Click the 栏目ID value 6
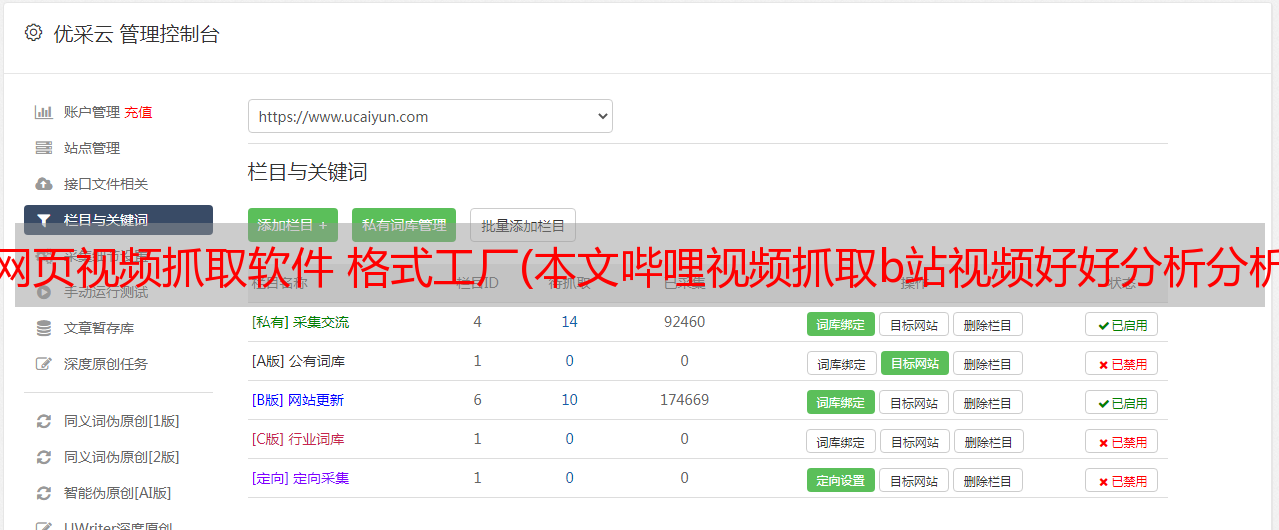The image size is (1279, 530). point(477,400)
